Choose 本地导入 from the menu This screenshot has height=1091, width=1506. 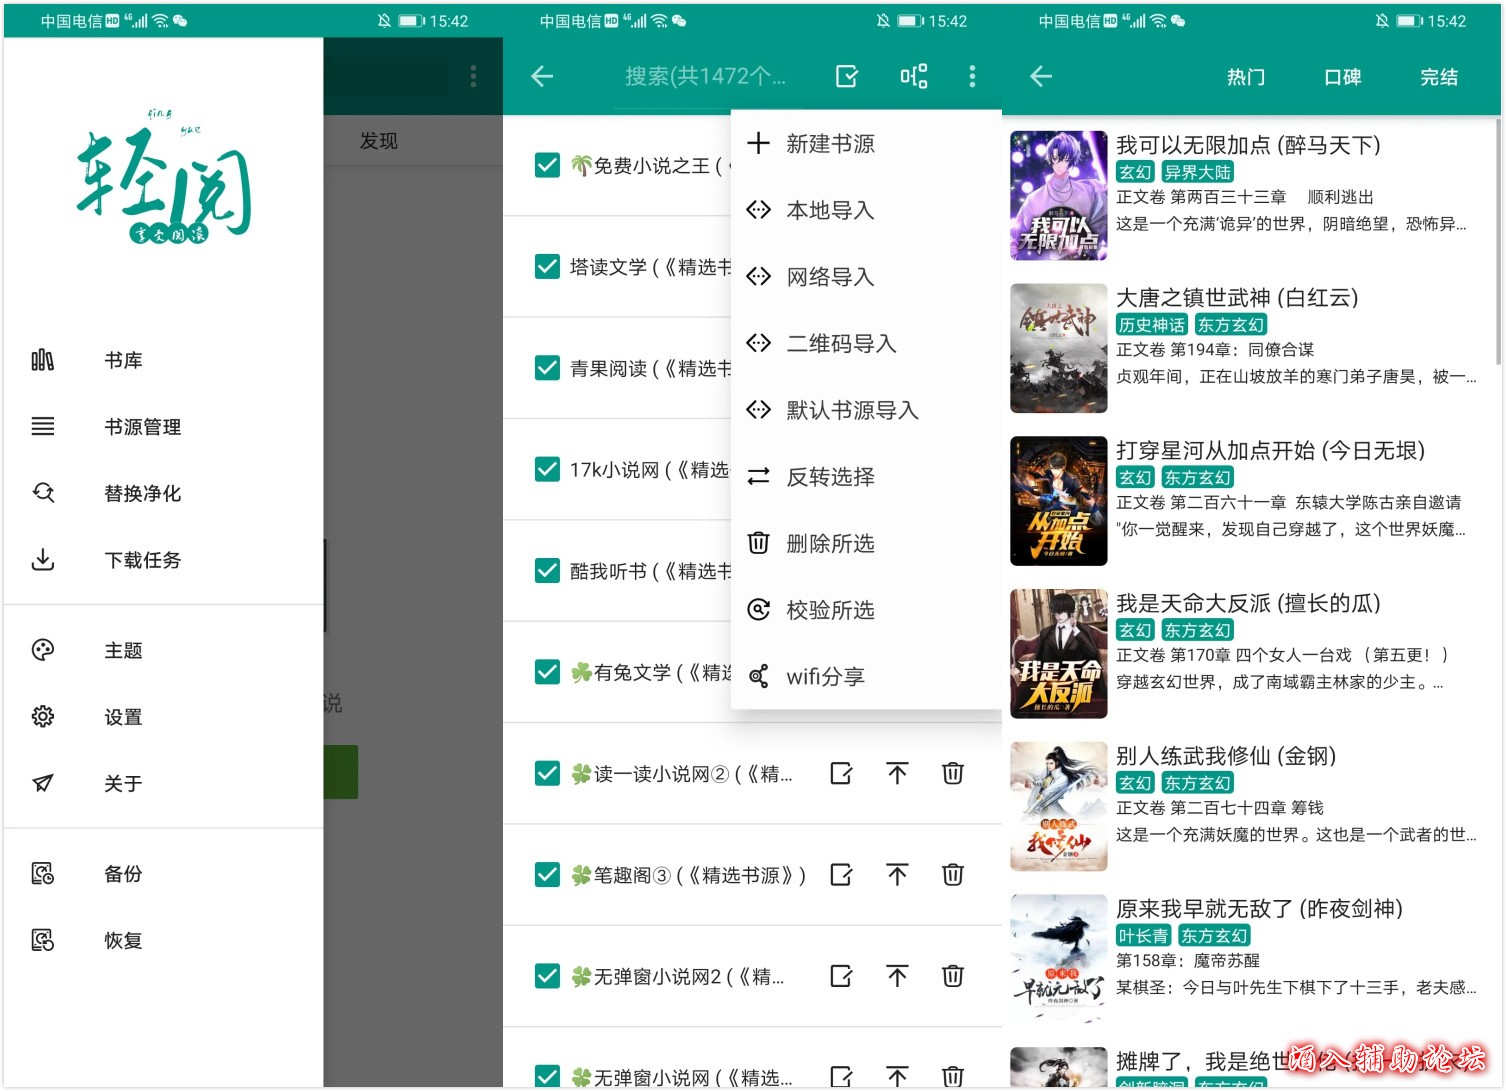866,210
